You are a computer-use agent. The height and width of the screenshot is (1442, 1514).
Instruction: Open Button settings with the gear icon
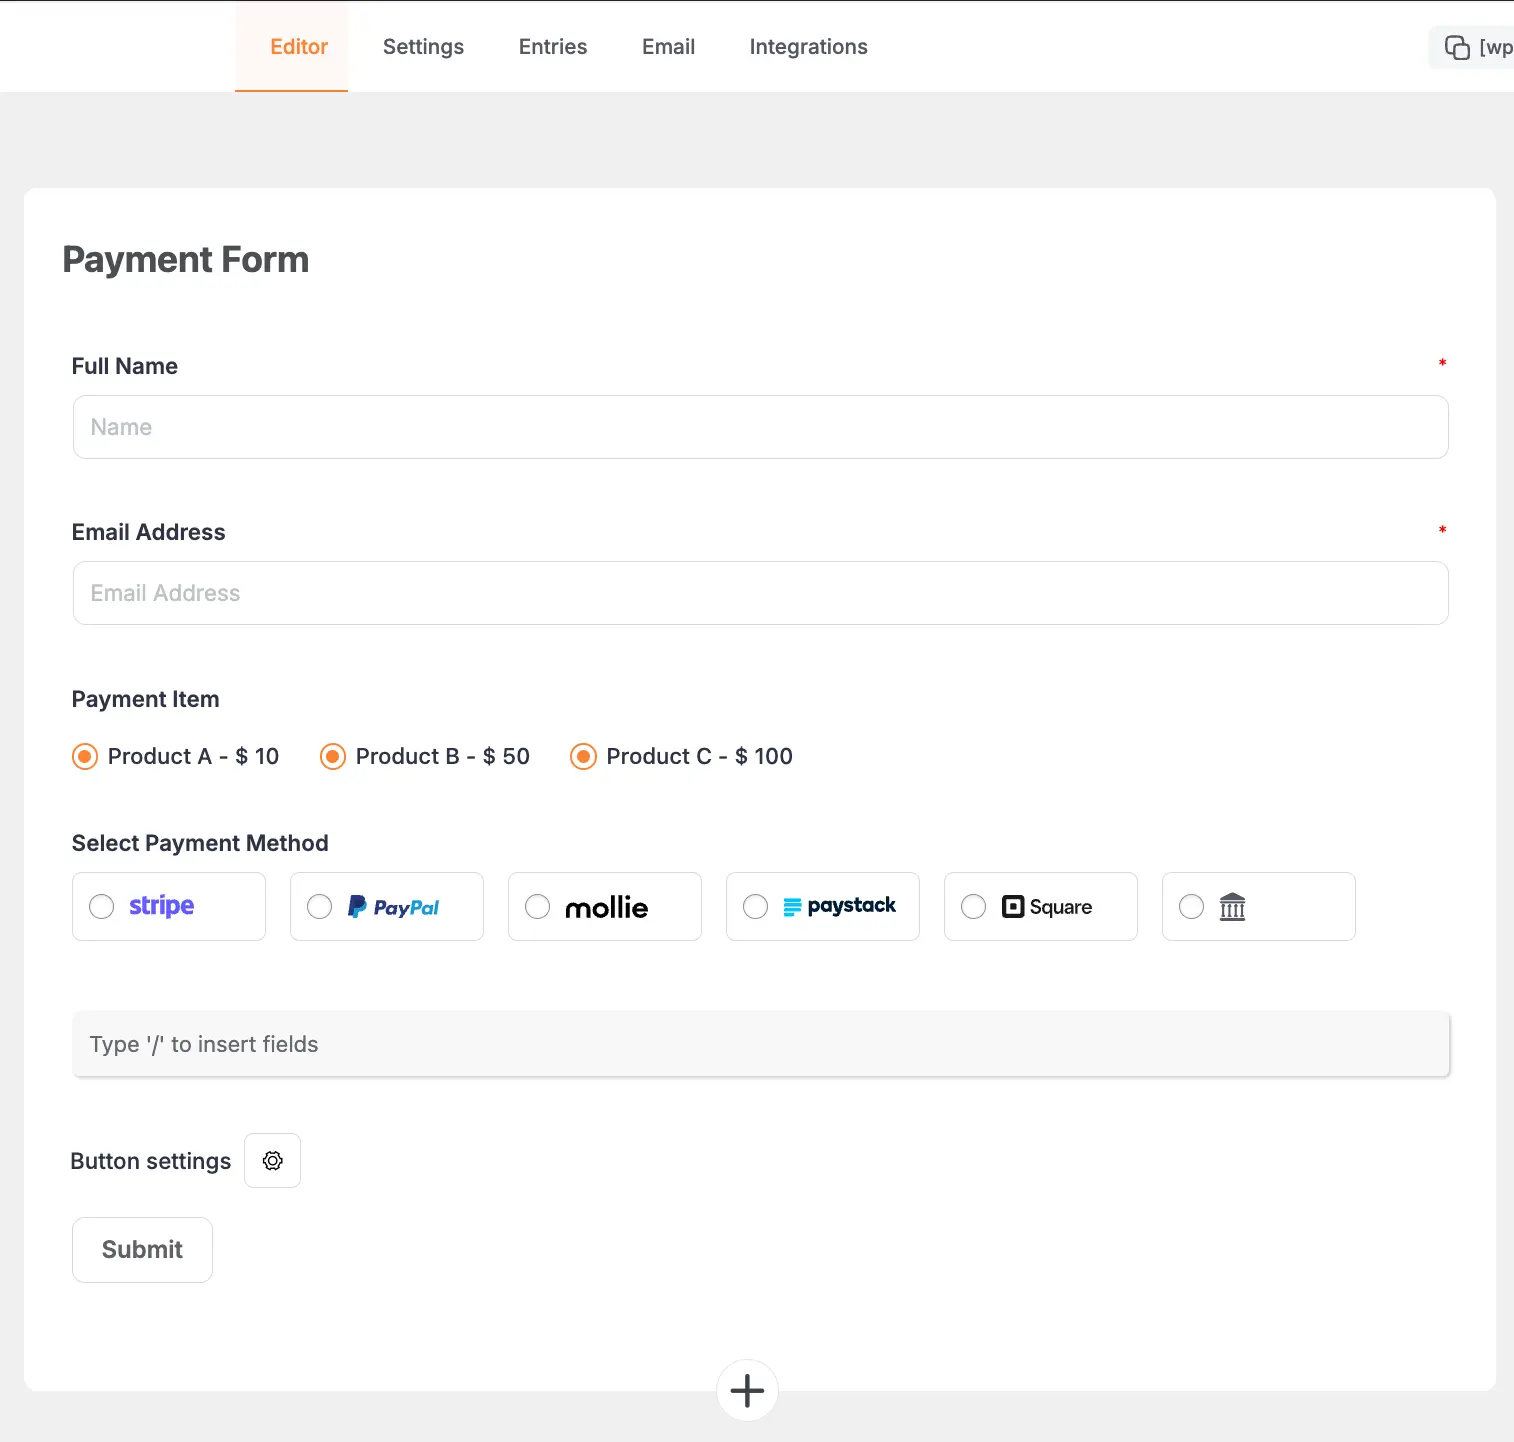(x=272, y=1160)
